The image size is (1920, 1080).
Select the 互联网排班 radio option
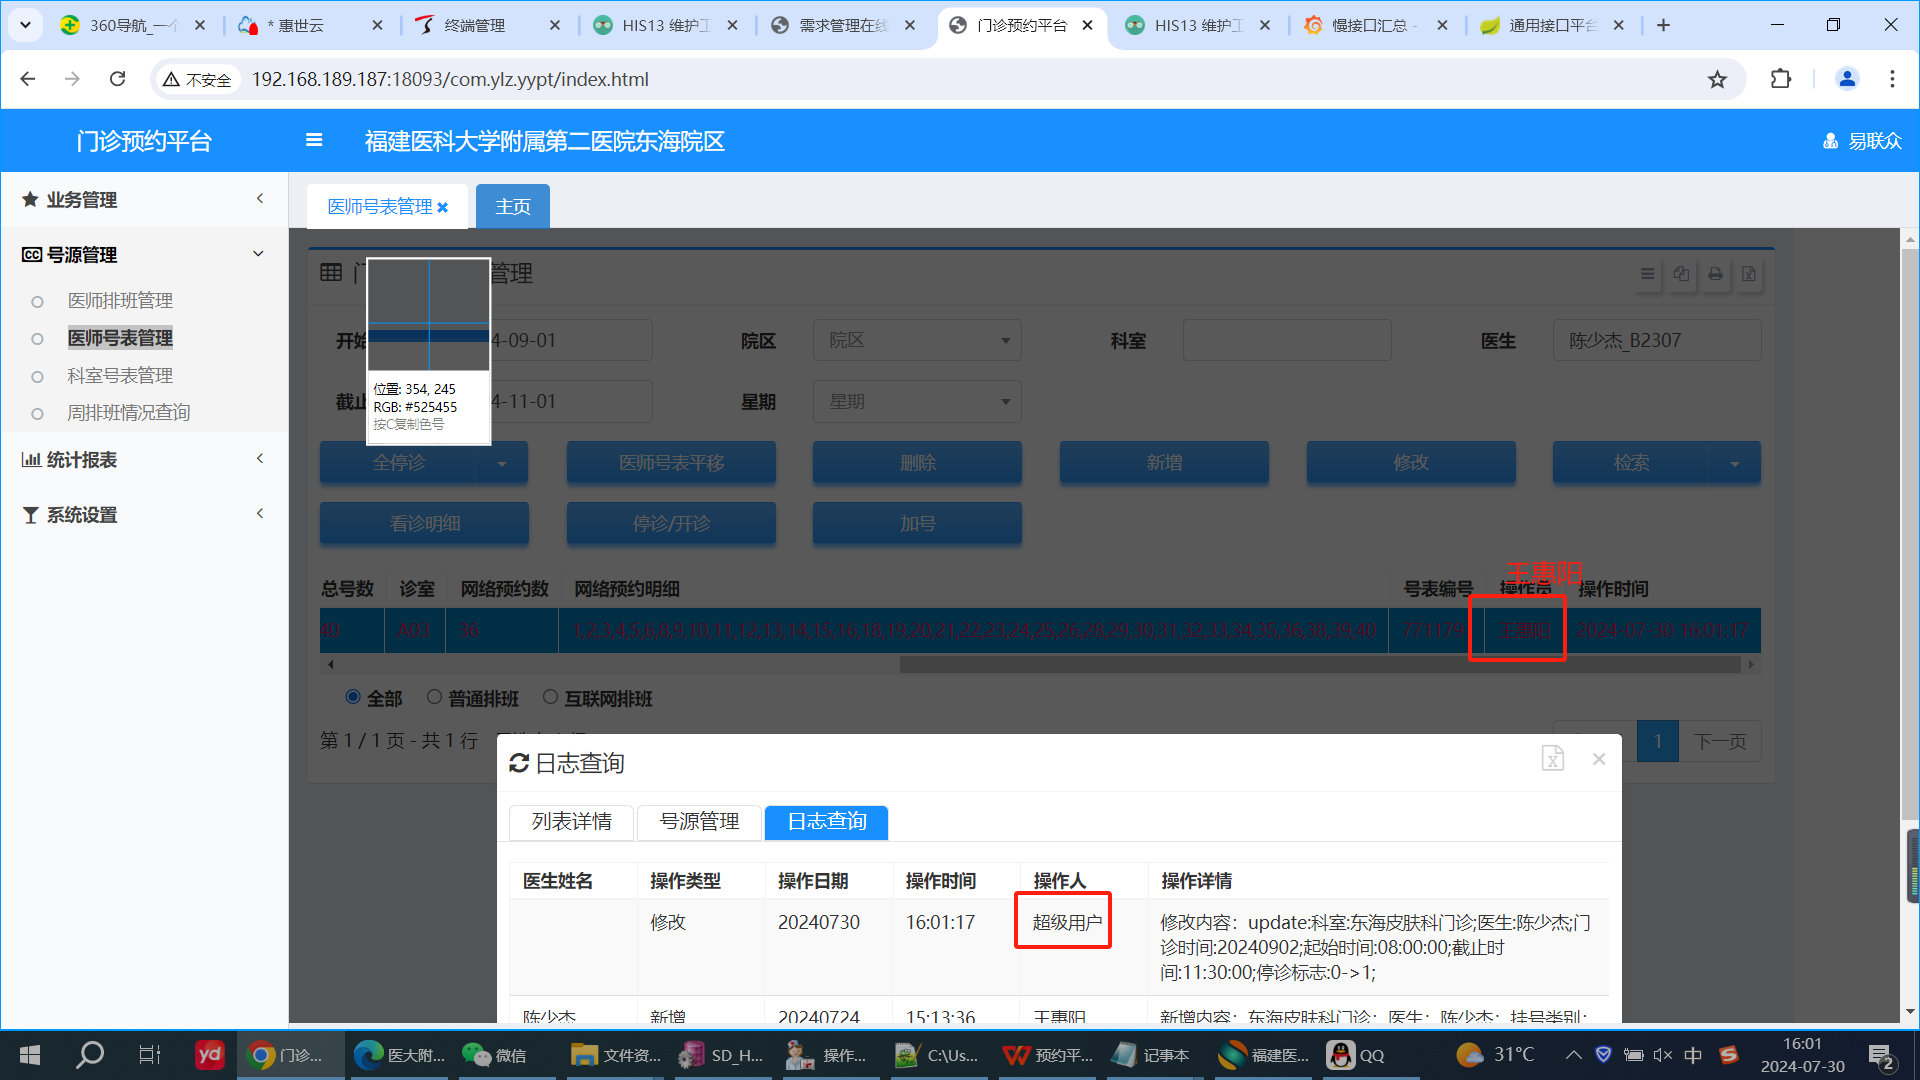[x=550, y=697]
